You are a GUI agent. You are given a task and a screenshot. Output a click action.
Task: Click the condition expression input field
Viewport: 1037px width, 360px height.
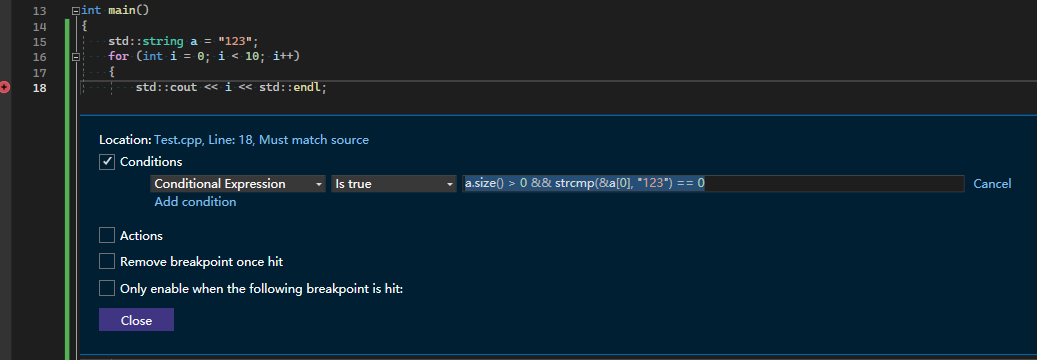pyautogui.click(x=713, y=184)
